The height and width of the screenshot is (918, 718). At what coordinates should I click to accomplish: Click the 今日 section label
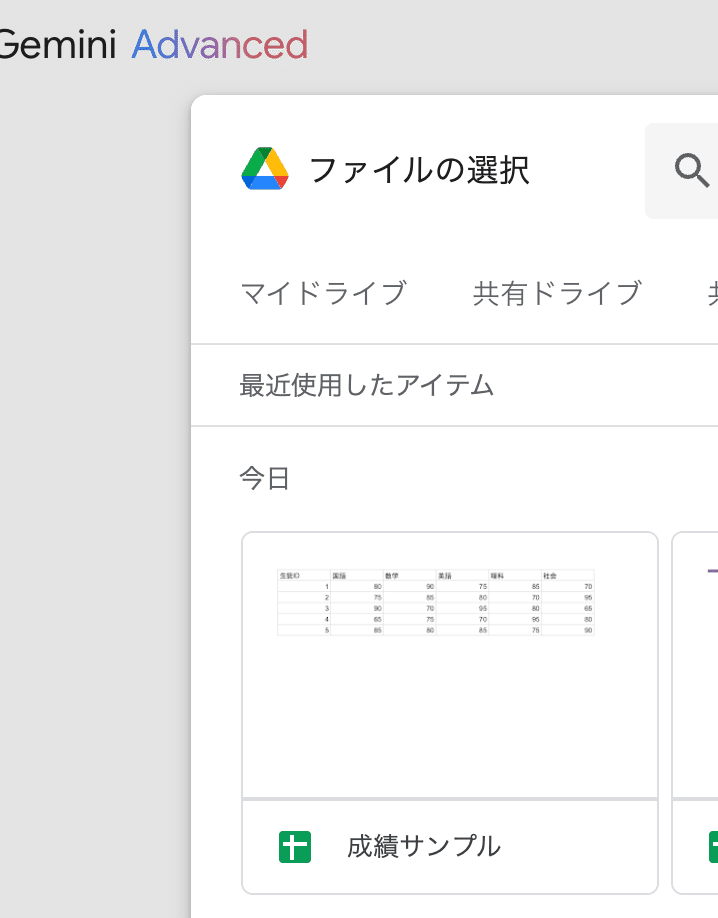tap(265, 478)
